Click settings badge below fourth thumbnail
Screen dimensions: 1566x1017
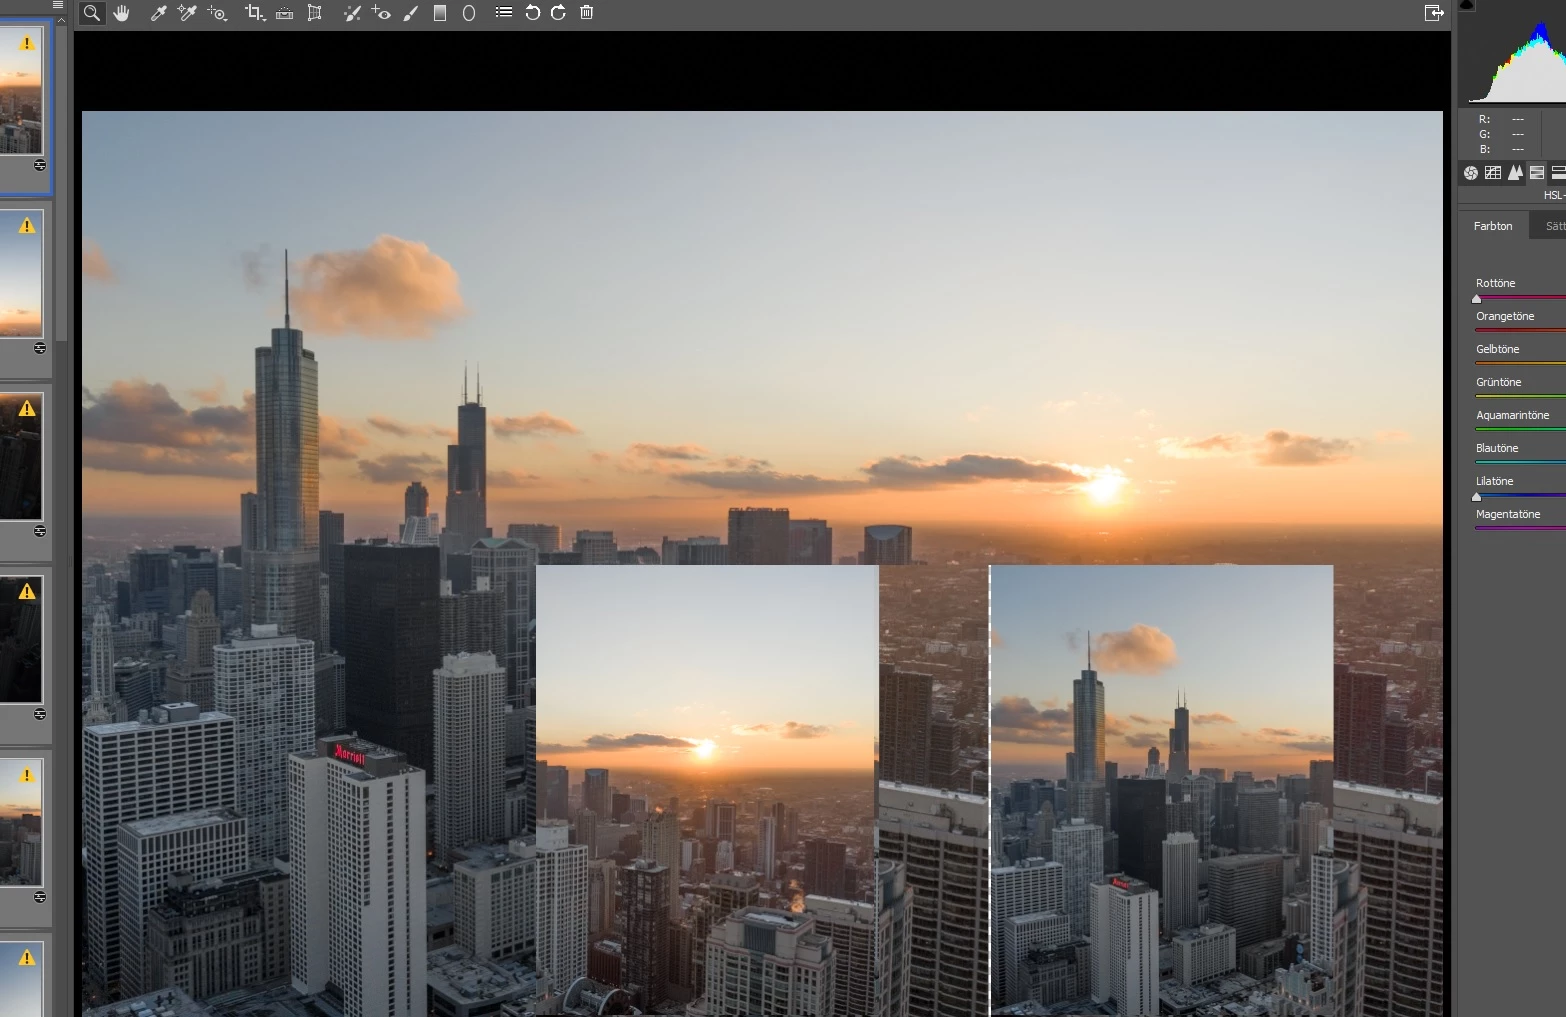[40, 714]
